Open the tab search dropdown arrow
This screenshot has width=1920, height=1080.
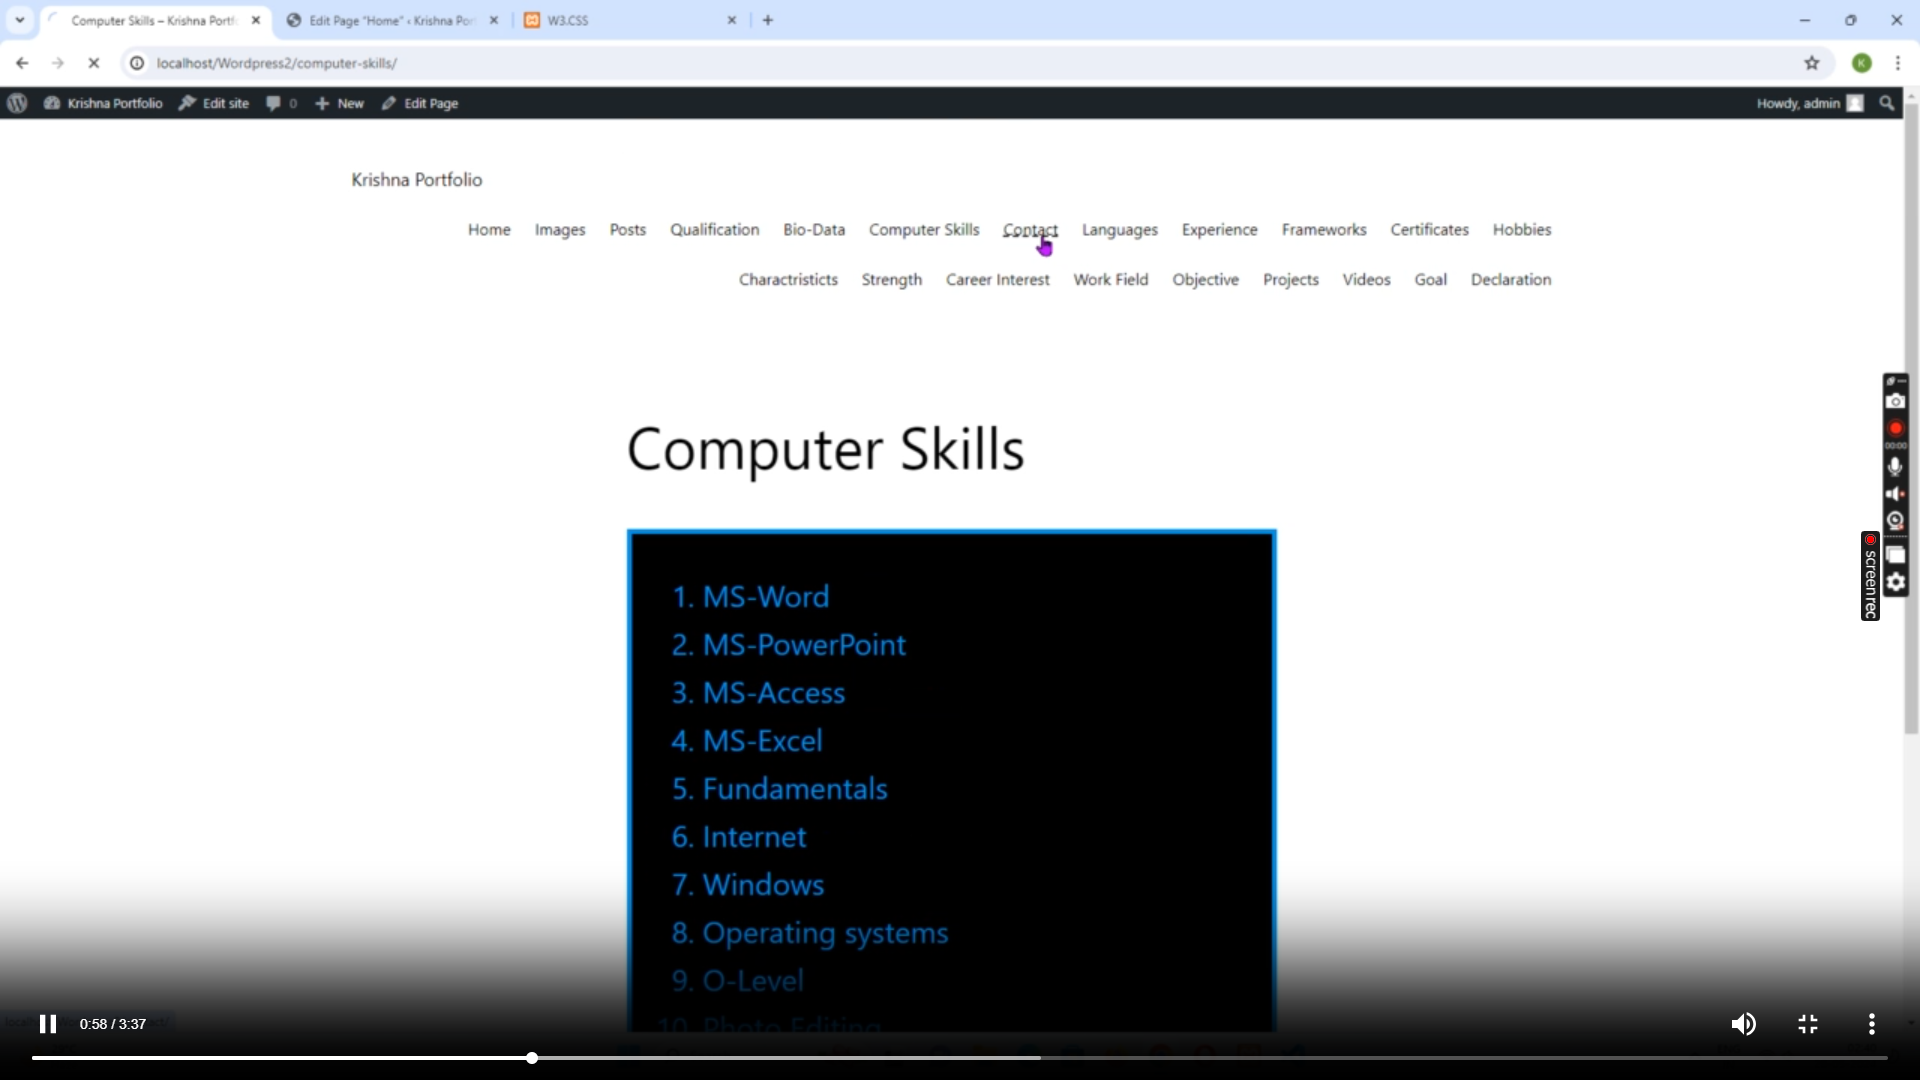click(20, 20)
